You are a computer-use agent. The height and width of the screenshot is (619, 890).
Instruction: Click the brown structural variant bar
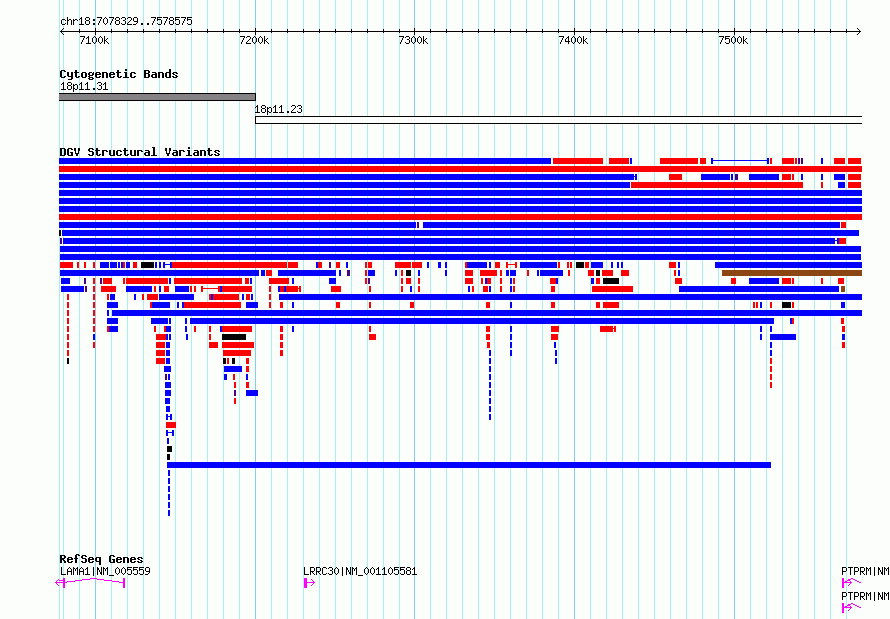[x=792, y=273]
